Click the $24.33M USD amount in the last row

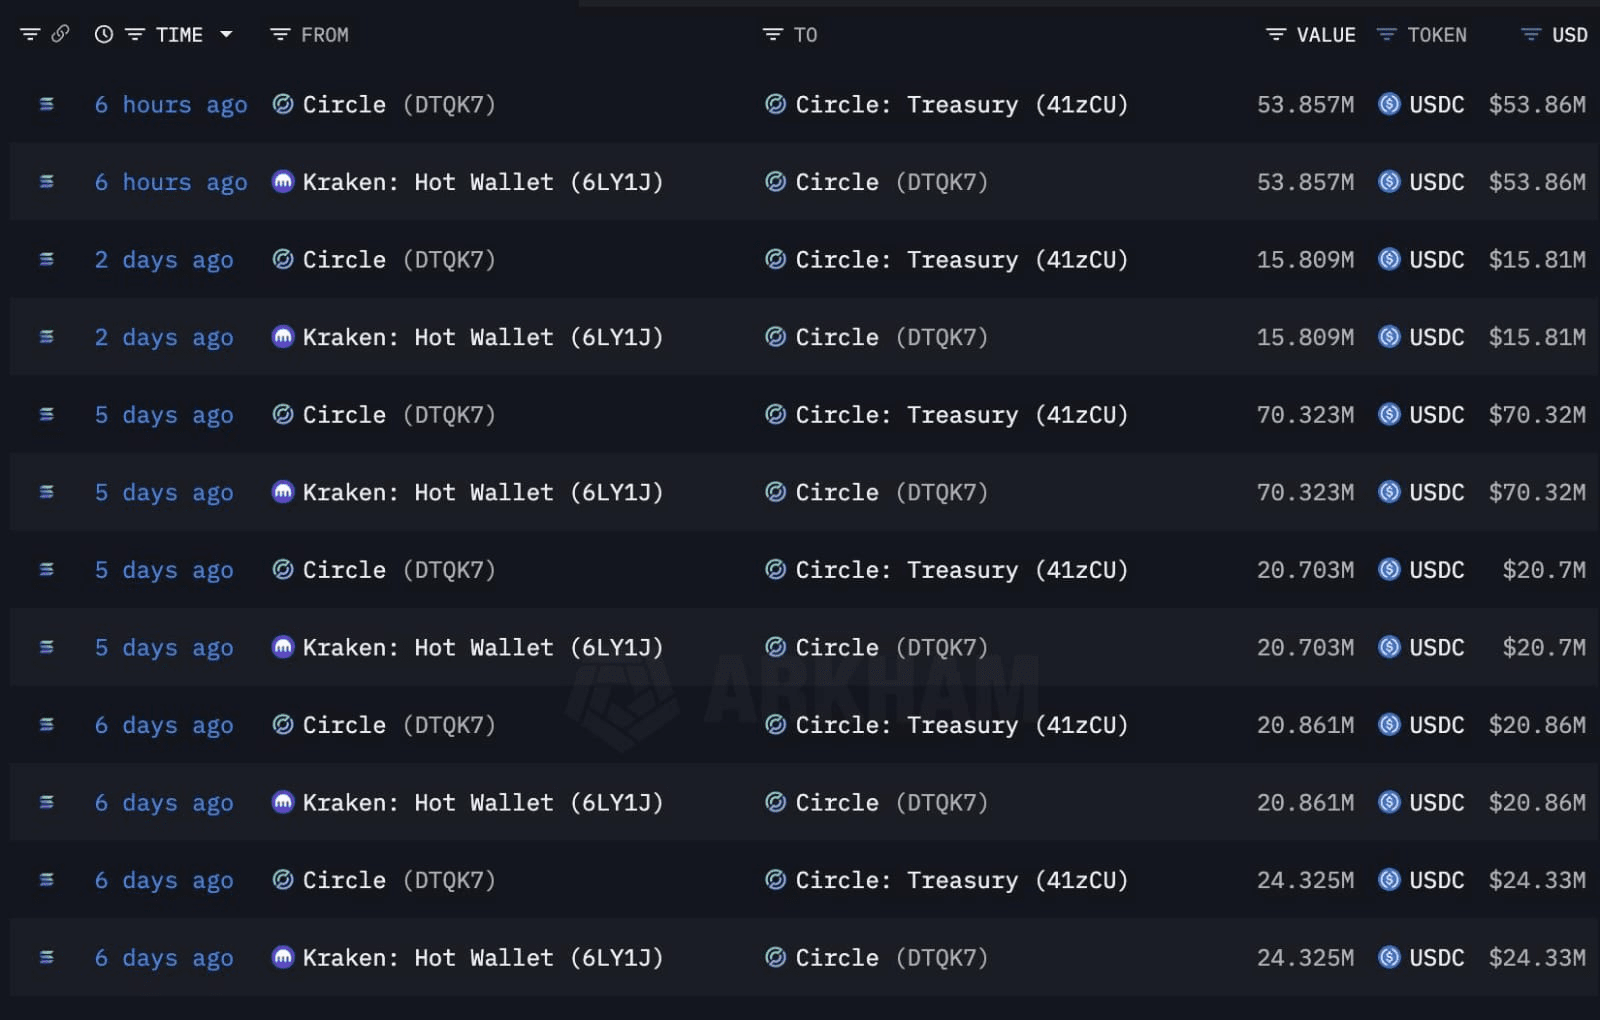click(x=1536, y=958)
